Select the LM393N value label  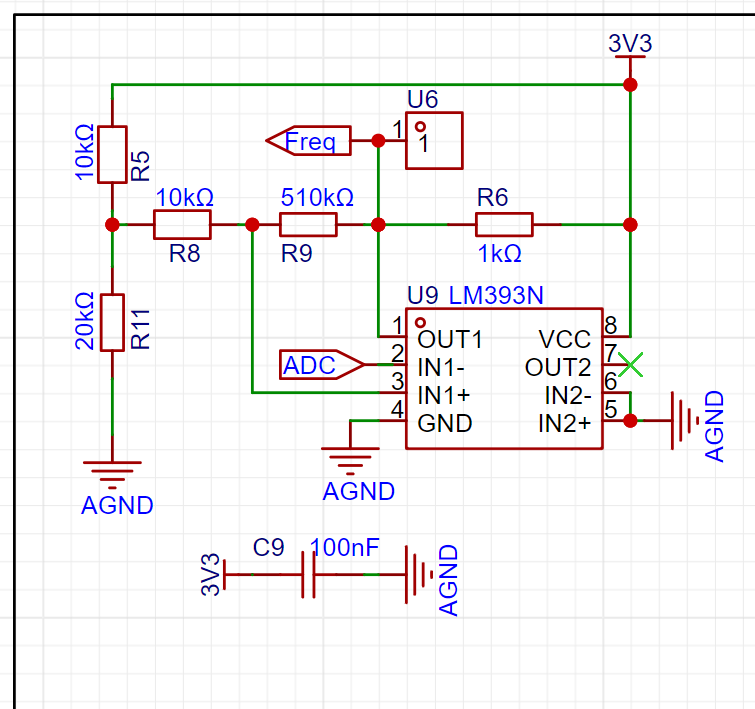point(496,295)
